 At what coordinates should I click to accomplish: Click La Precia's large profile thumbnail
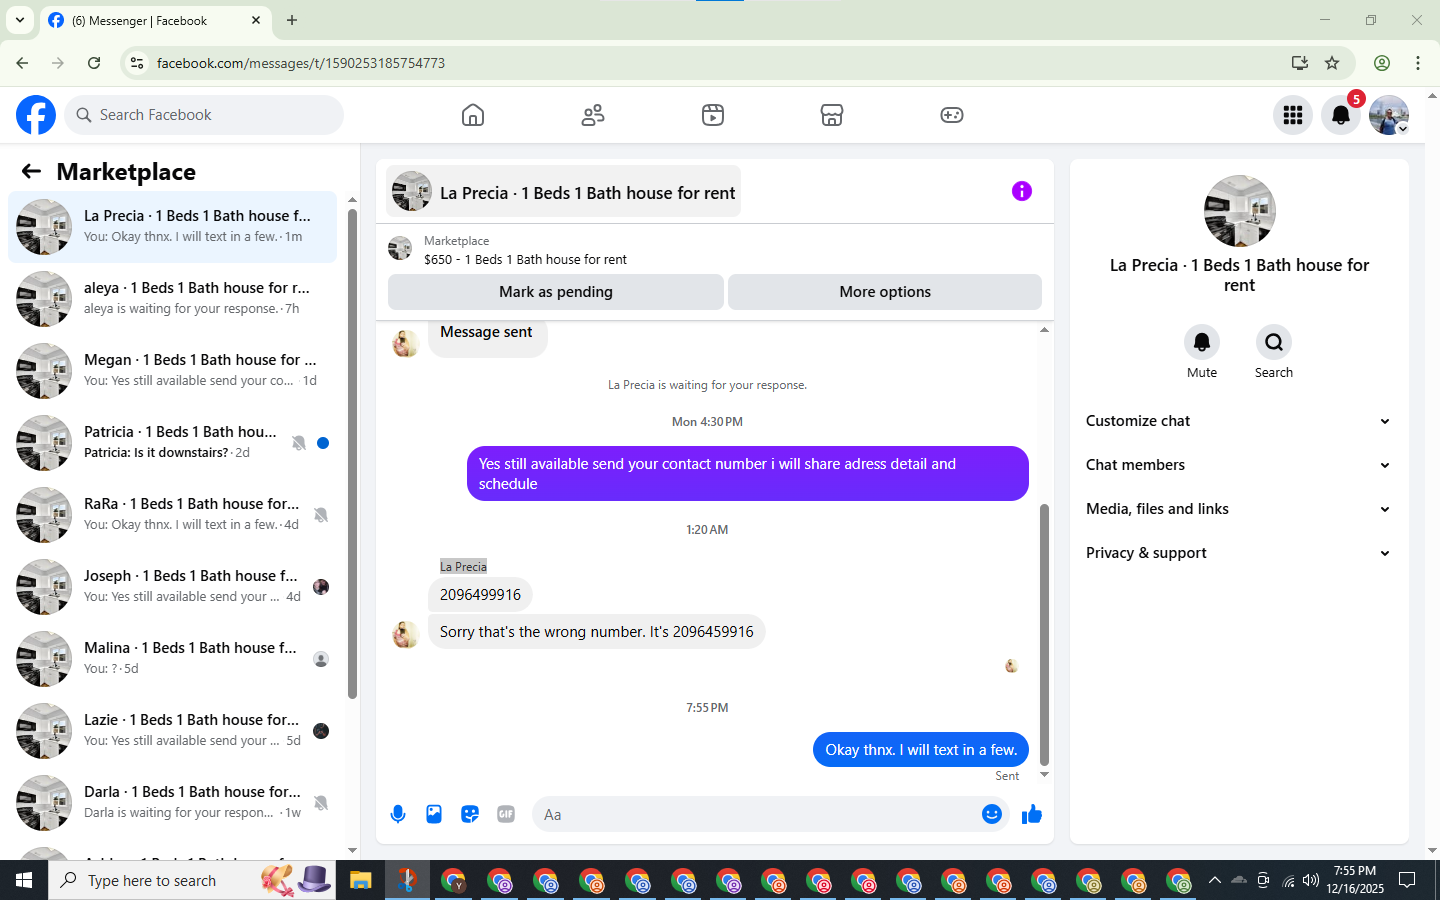1240,211
